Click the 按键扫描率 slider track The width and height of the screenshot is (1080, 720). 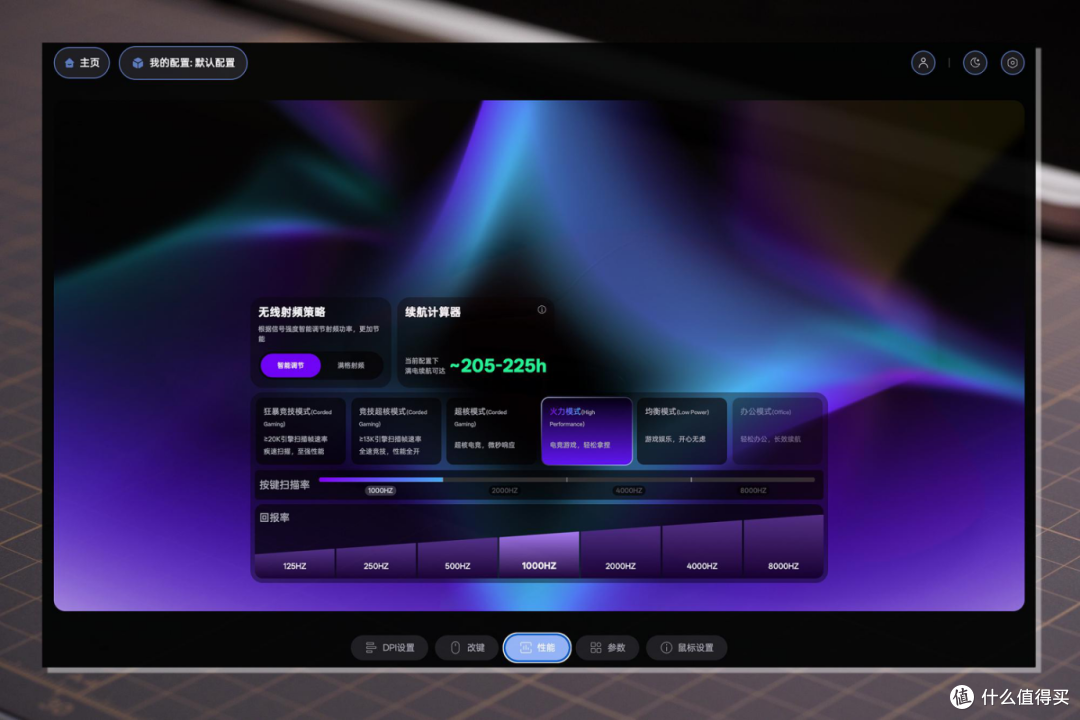[x=567, y=480]
